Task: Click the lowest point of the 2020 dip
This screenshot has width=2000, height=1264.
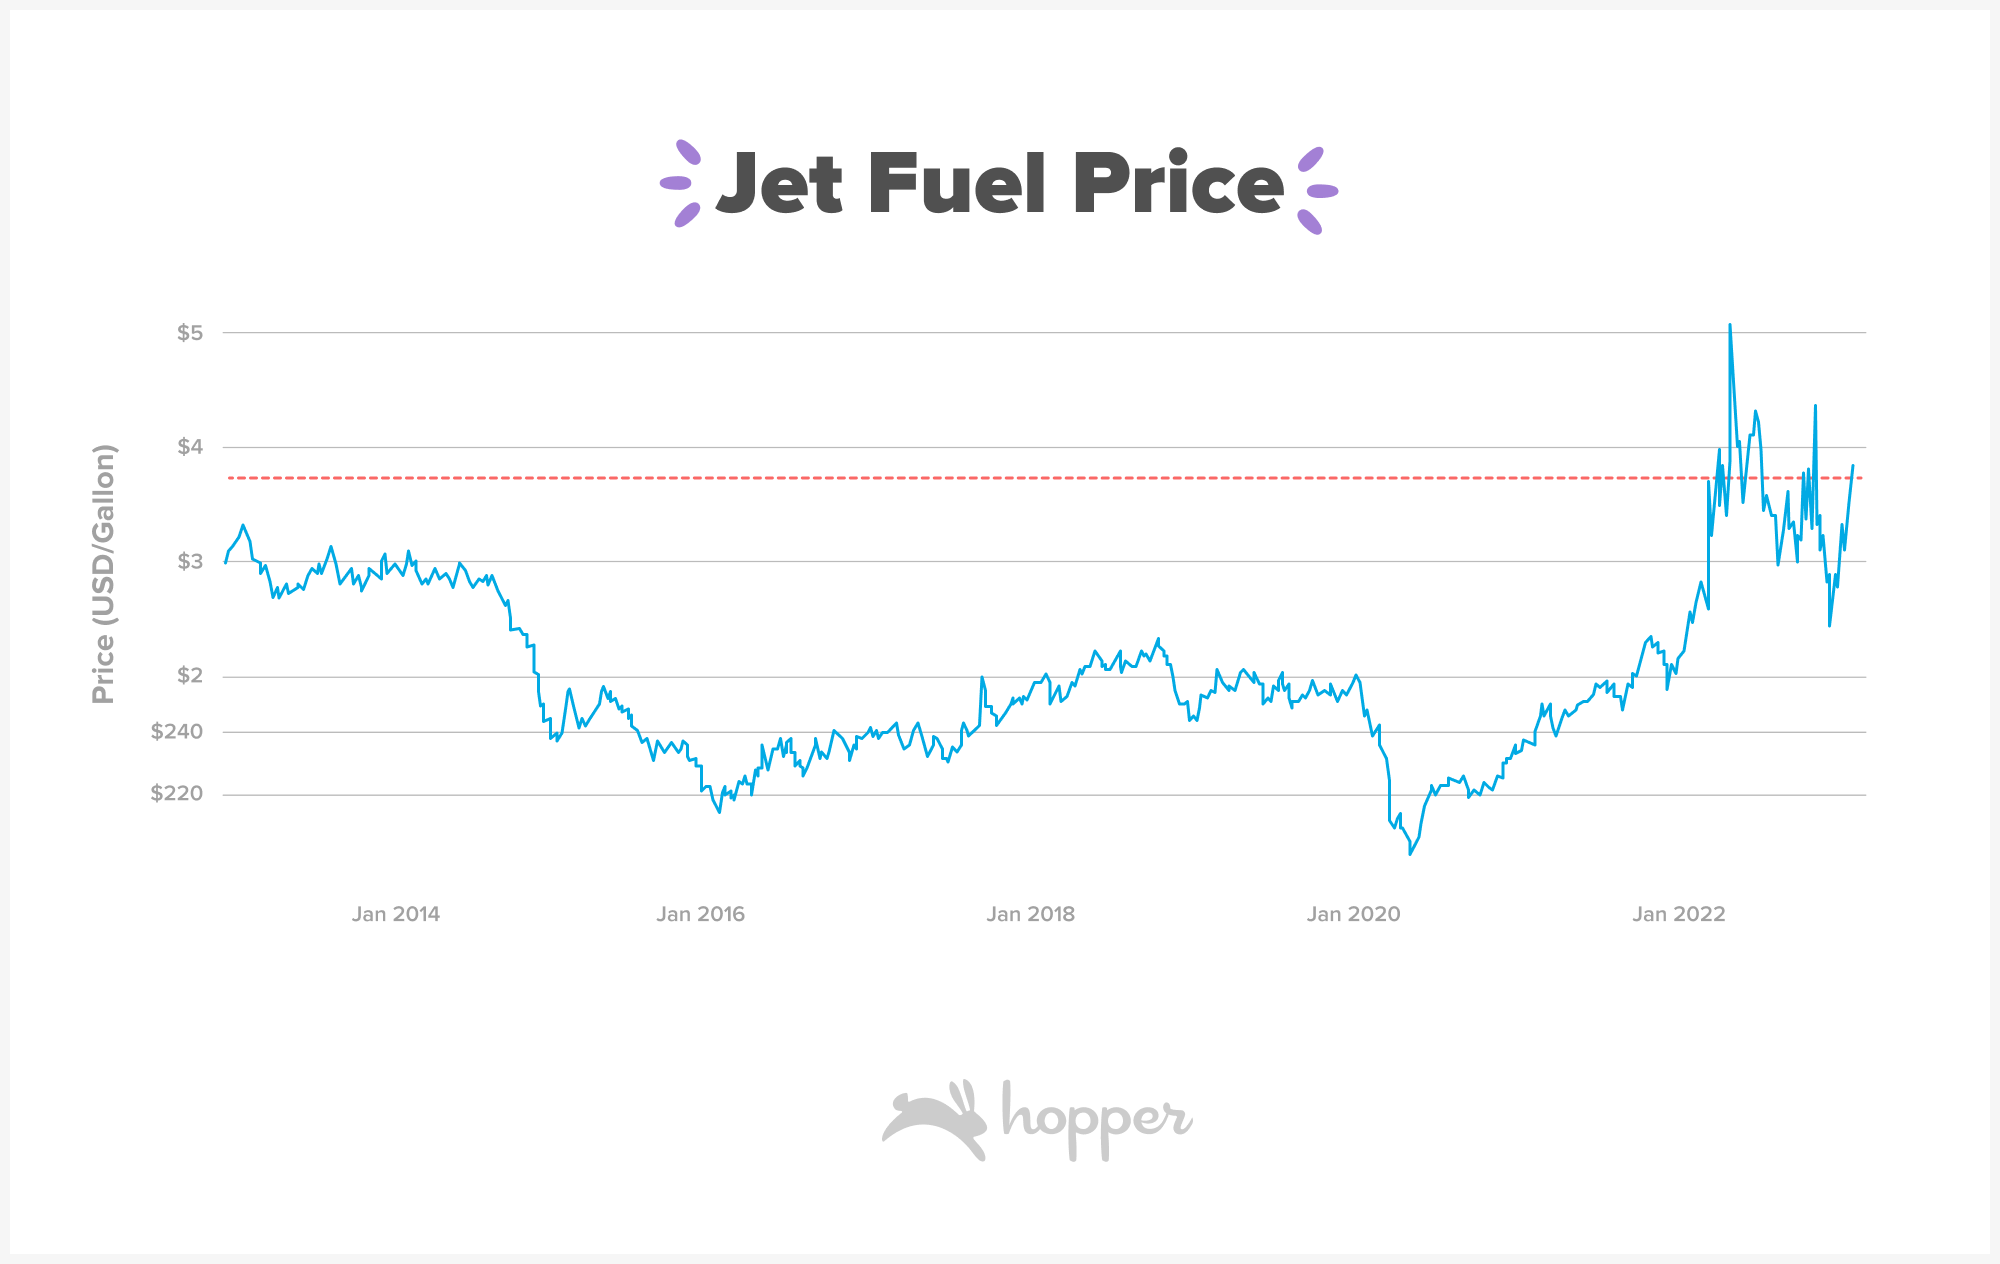Action: (1410, 853)
